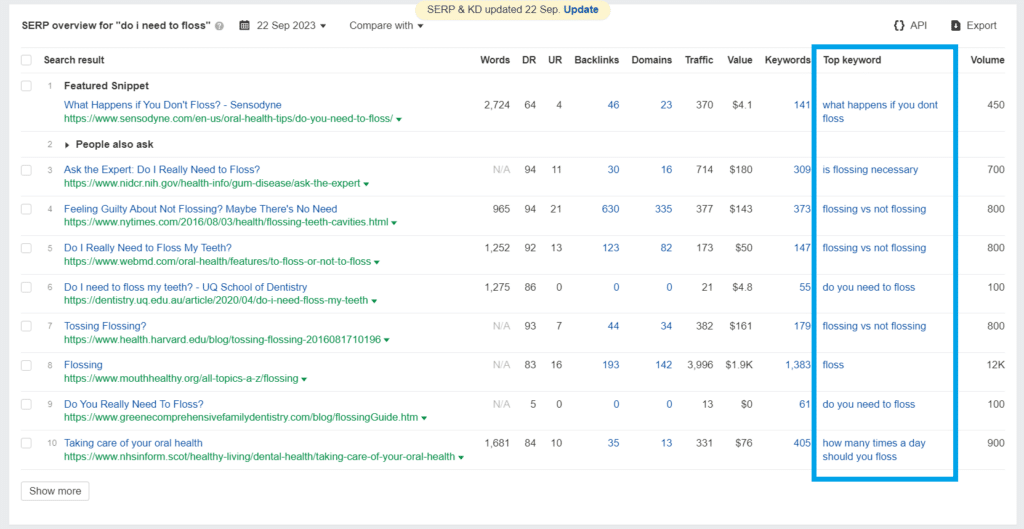Image resolution: width=1024 pixels, height=529 pixels.
Task: Click the Top keyword column header
Action: tap(852, 60)
